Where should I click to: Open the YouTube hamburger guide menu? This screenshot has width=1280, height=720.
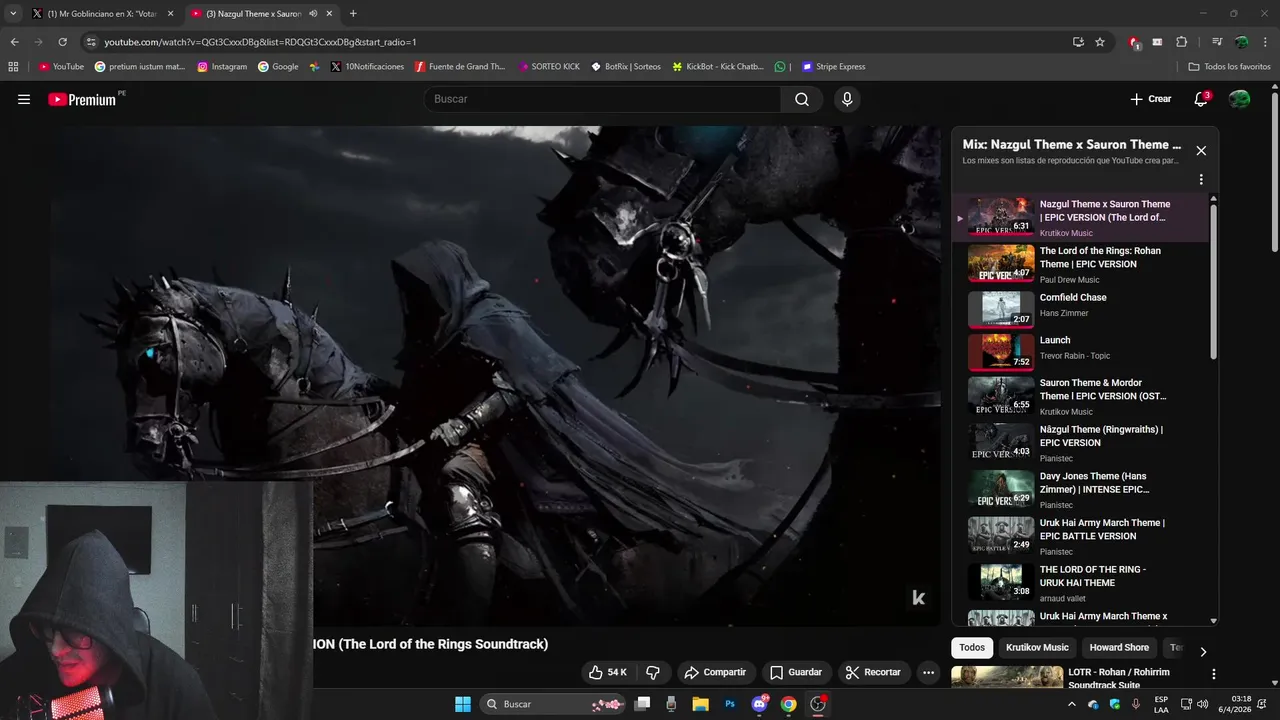coord(24,99)
